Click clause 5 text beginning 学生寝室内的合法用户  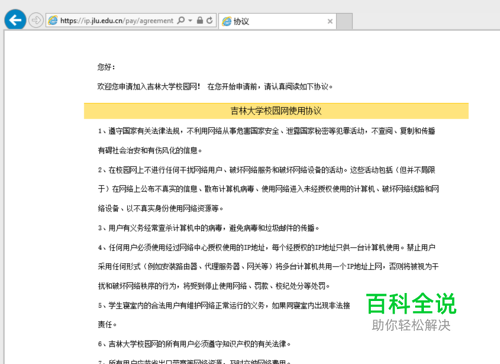[224, 315]
